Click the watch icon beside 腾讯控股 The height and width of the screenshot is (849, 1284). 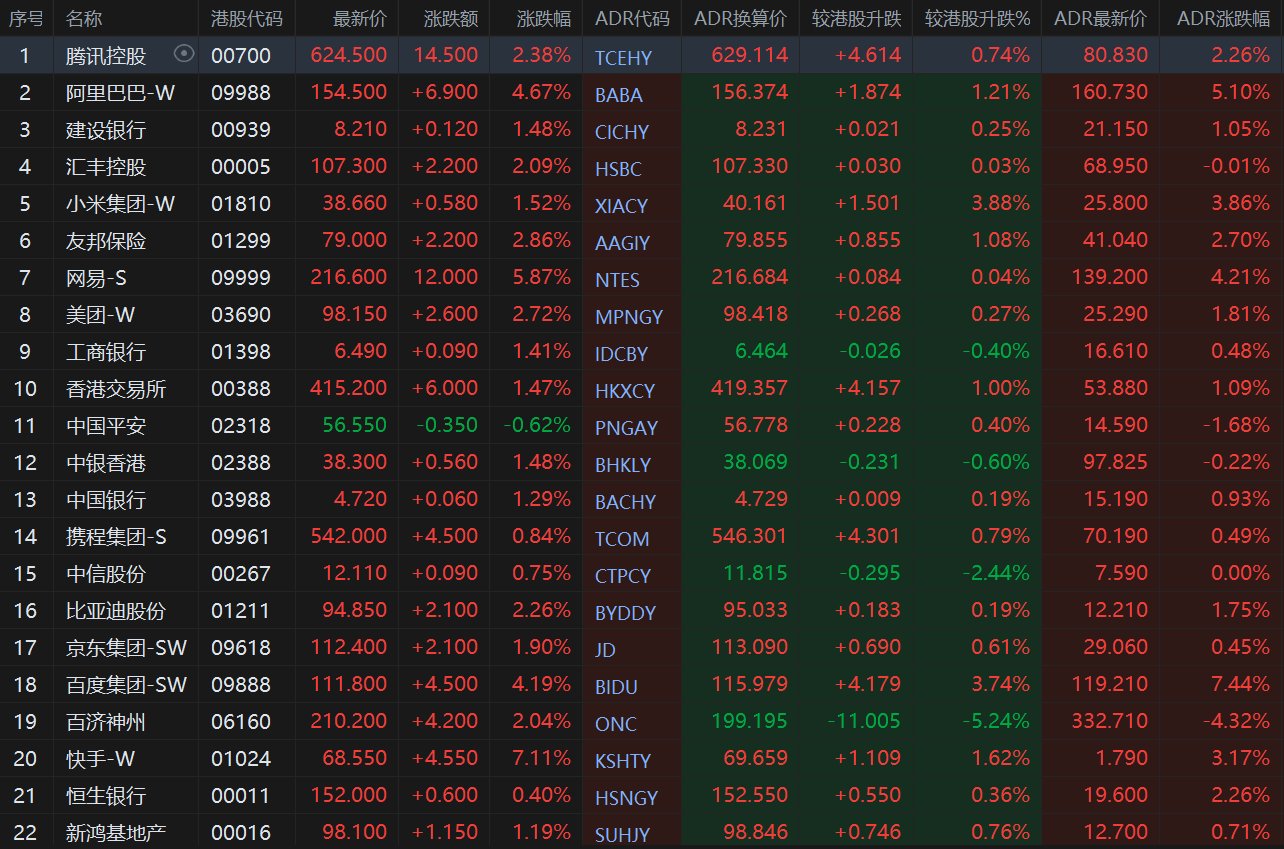[184, 54]
